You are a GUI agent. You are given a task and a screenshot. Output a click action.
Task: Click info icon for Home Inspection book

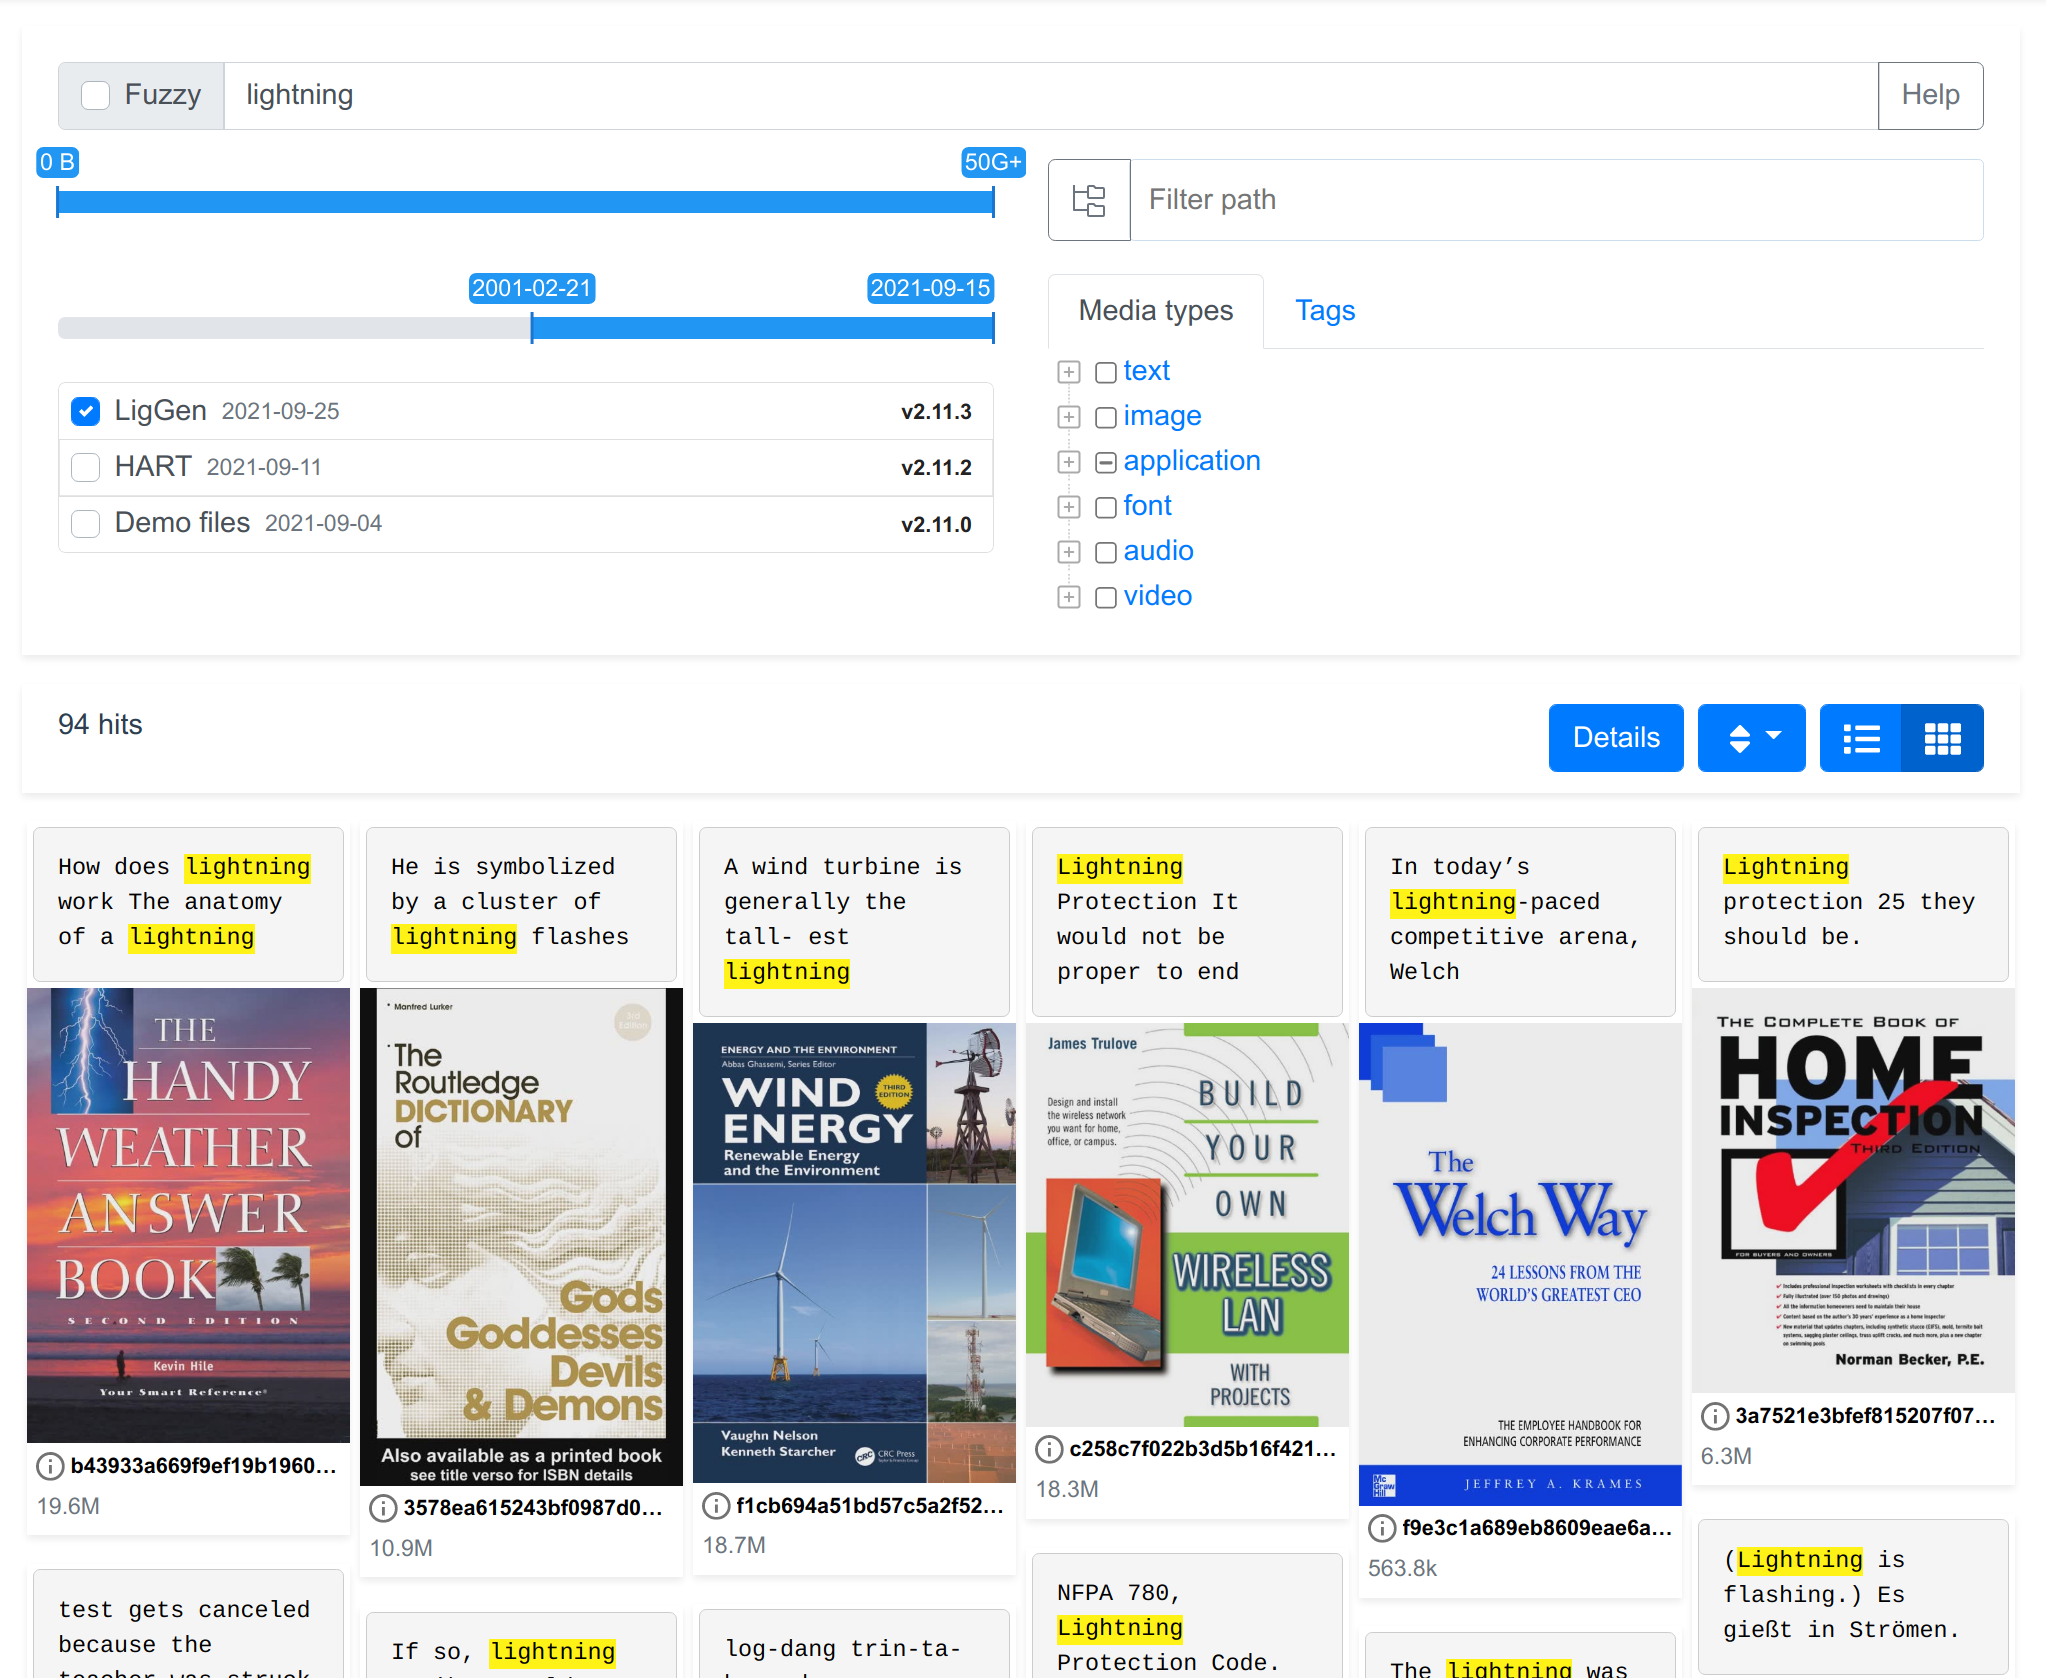click(x=1715, y=1416)
